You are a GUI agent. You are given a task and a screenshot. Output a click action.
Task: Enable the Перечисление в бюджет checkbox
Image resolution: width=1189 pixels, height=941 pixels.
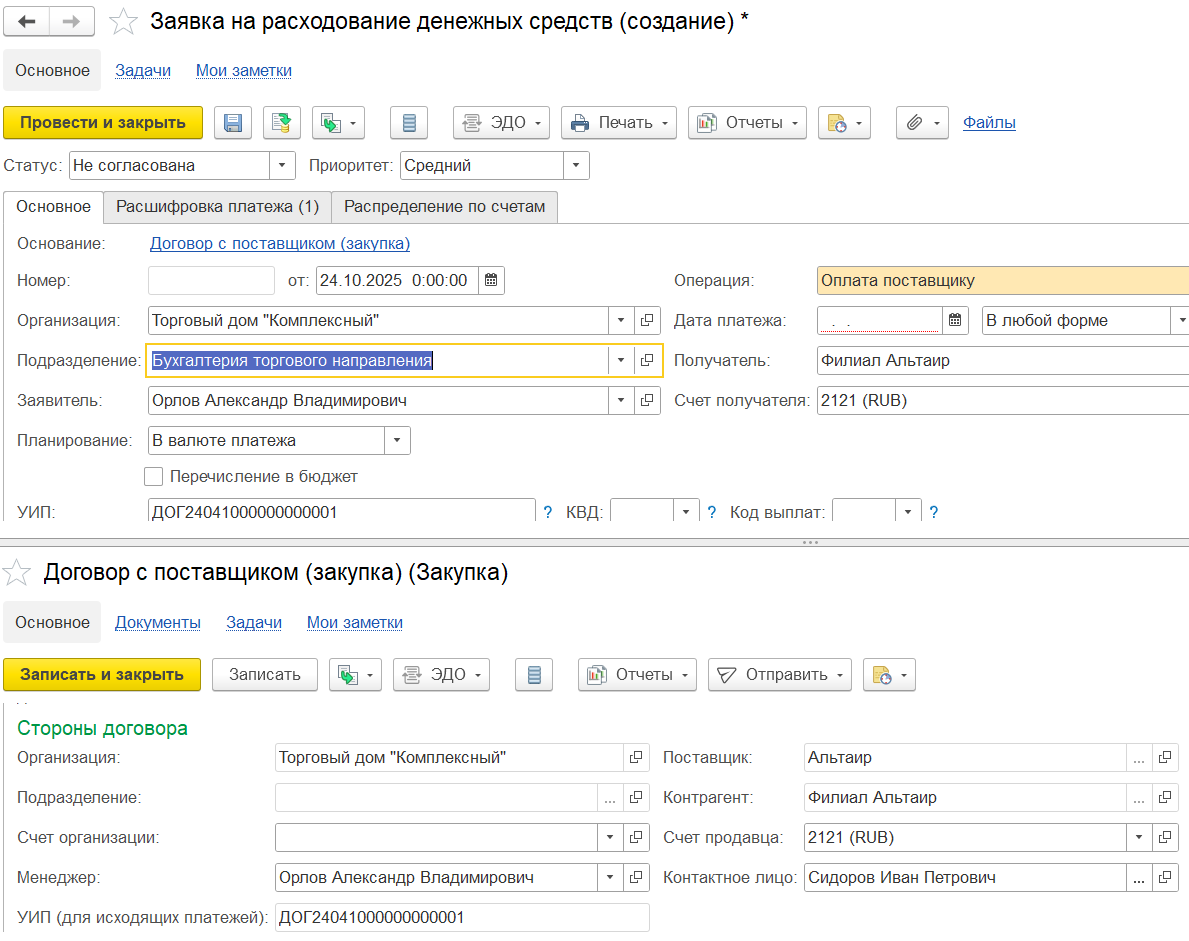click(x=154, y=477)
